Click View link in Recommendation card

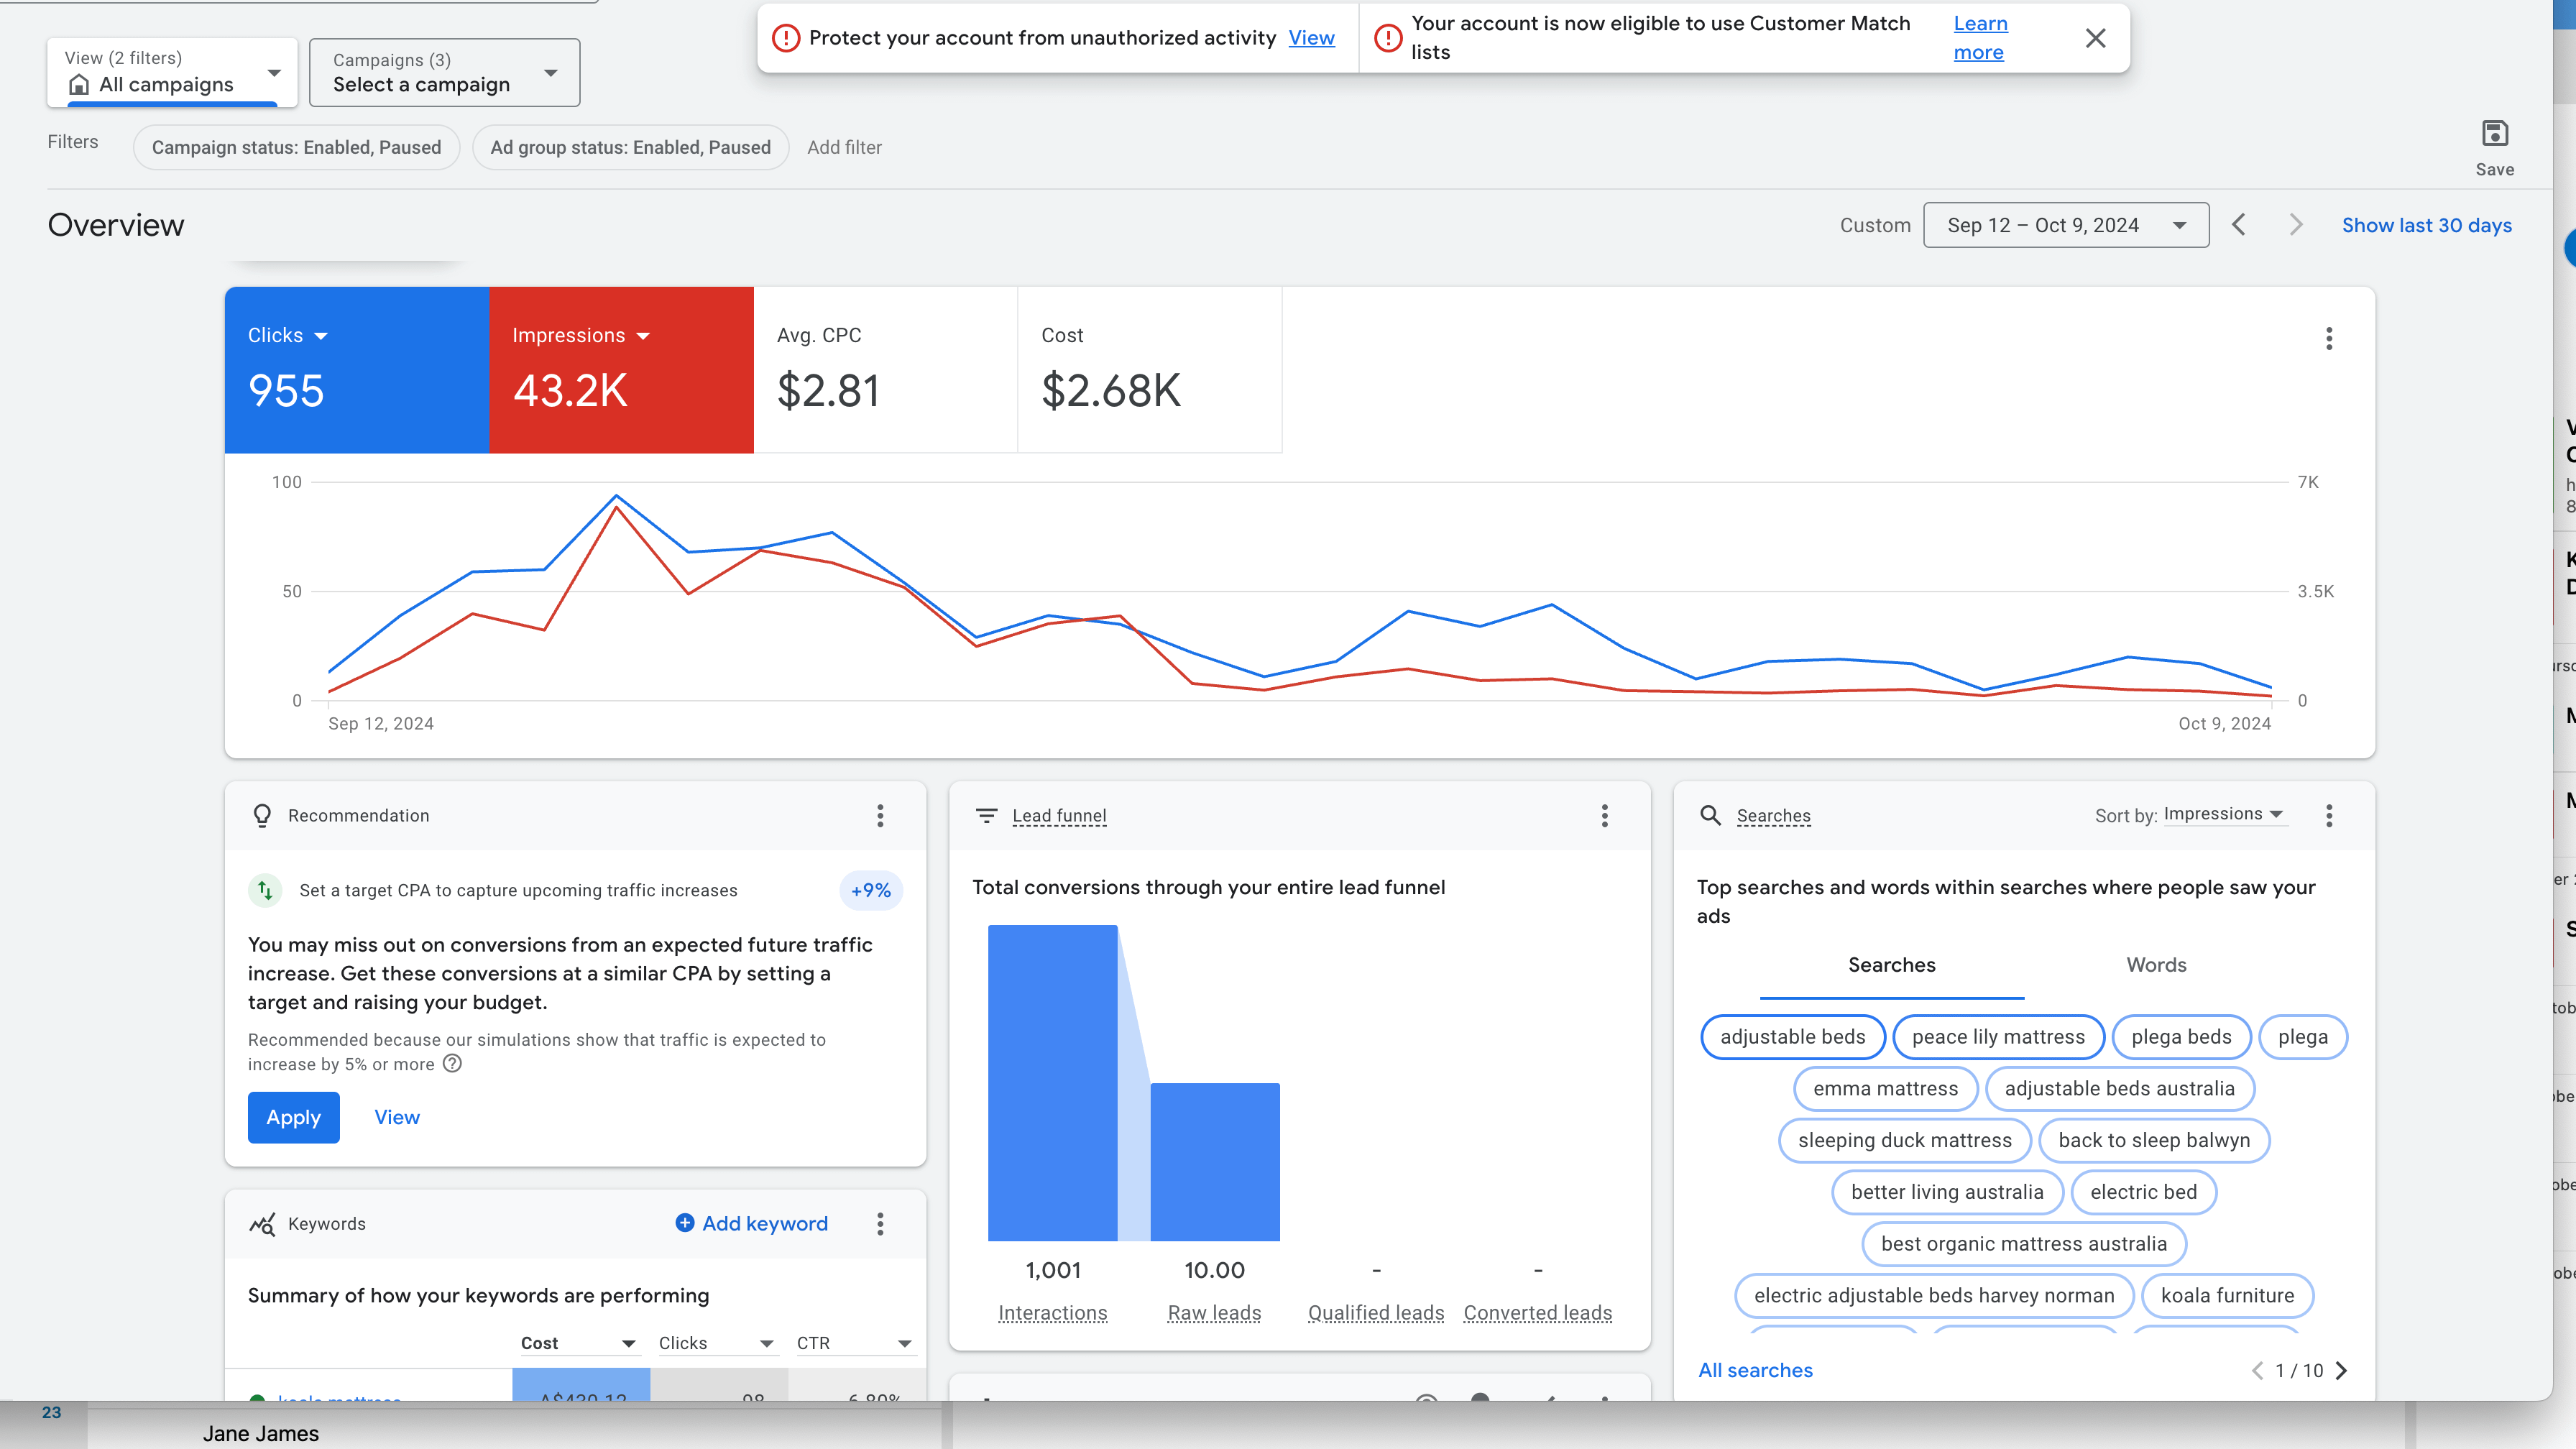(397, 1117)
